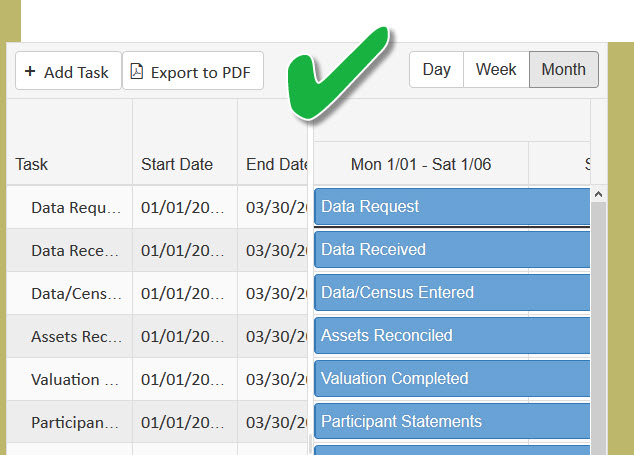Click the Task column header
The image size is (634, 455).
click(32, 165)
